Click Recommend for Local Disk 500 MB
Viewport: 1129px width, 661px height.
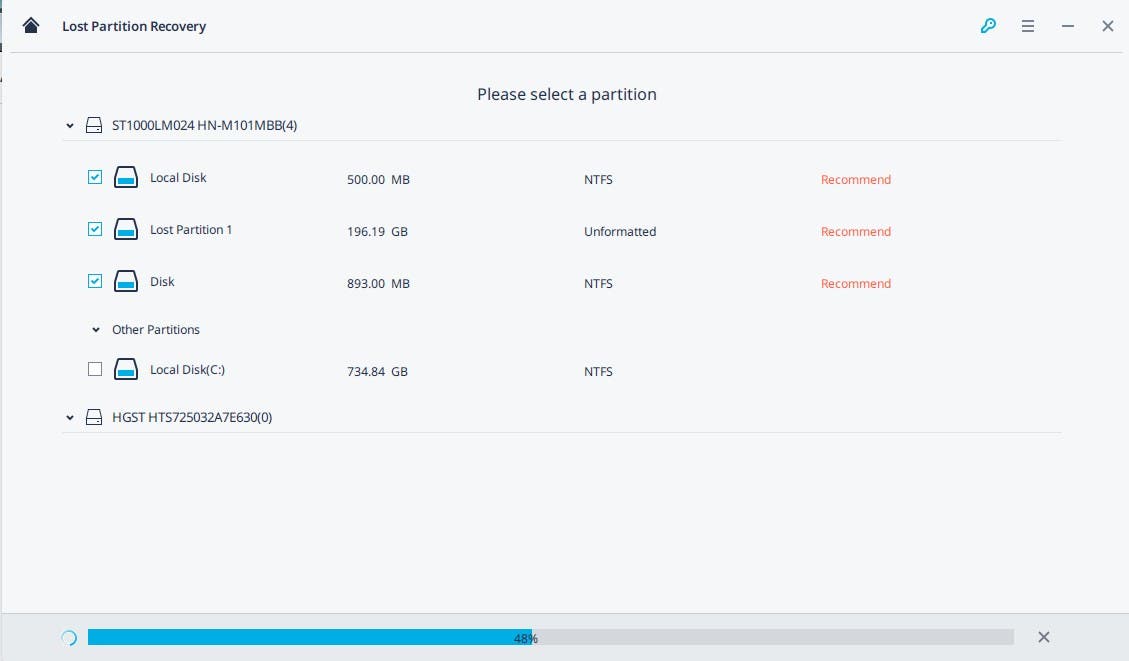(855, 179)
